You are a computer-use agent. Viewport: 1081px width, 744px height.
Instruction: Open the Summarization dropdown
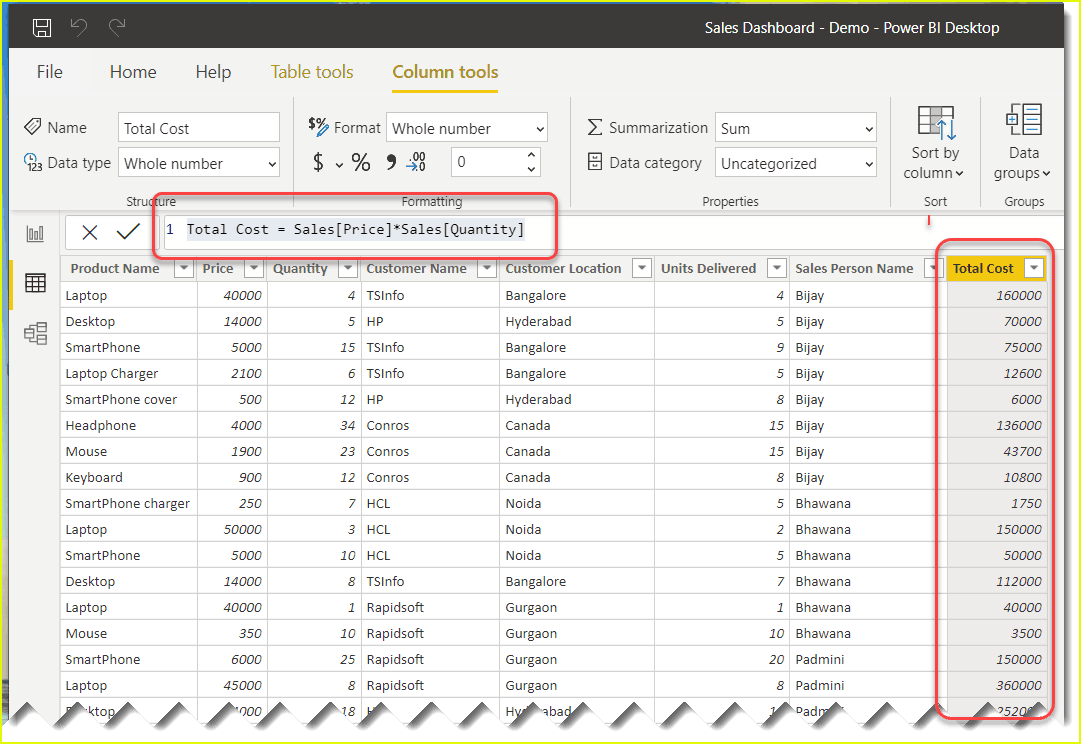[869, 128]
